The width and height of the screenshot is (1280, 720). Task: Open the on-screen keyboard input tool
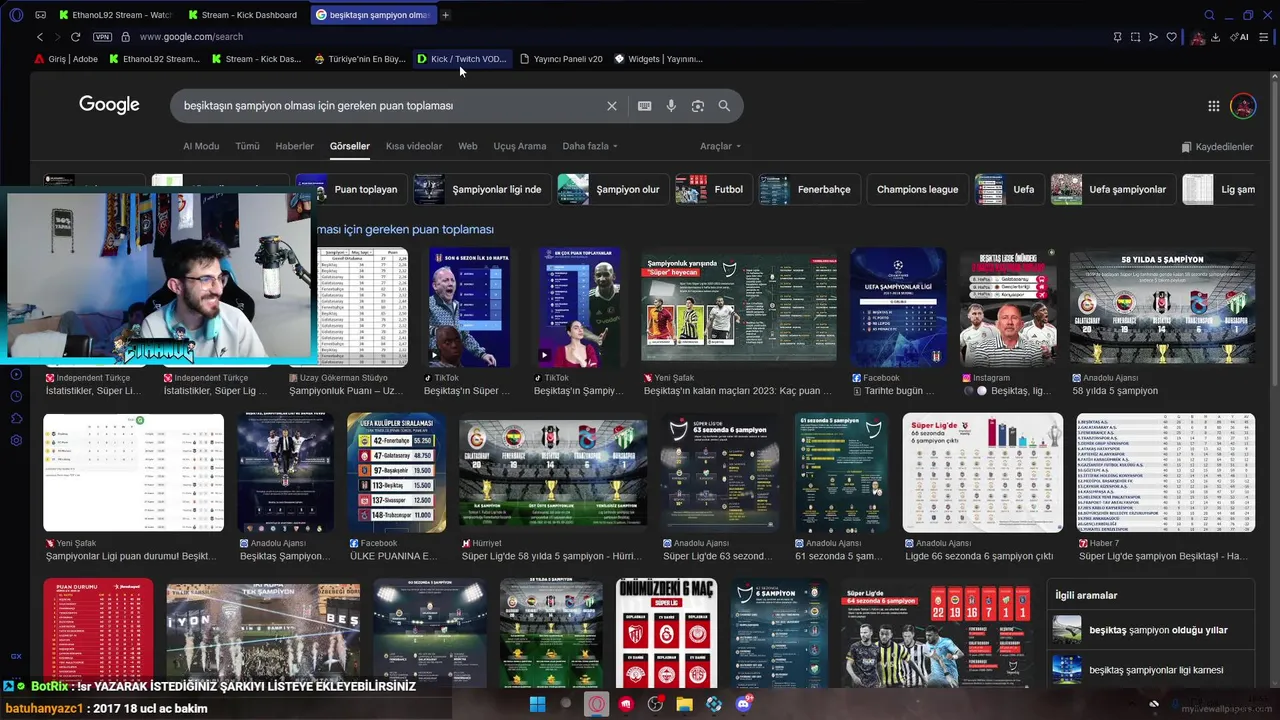pyautogui.click(x=644, y=106)
